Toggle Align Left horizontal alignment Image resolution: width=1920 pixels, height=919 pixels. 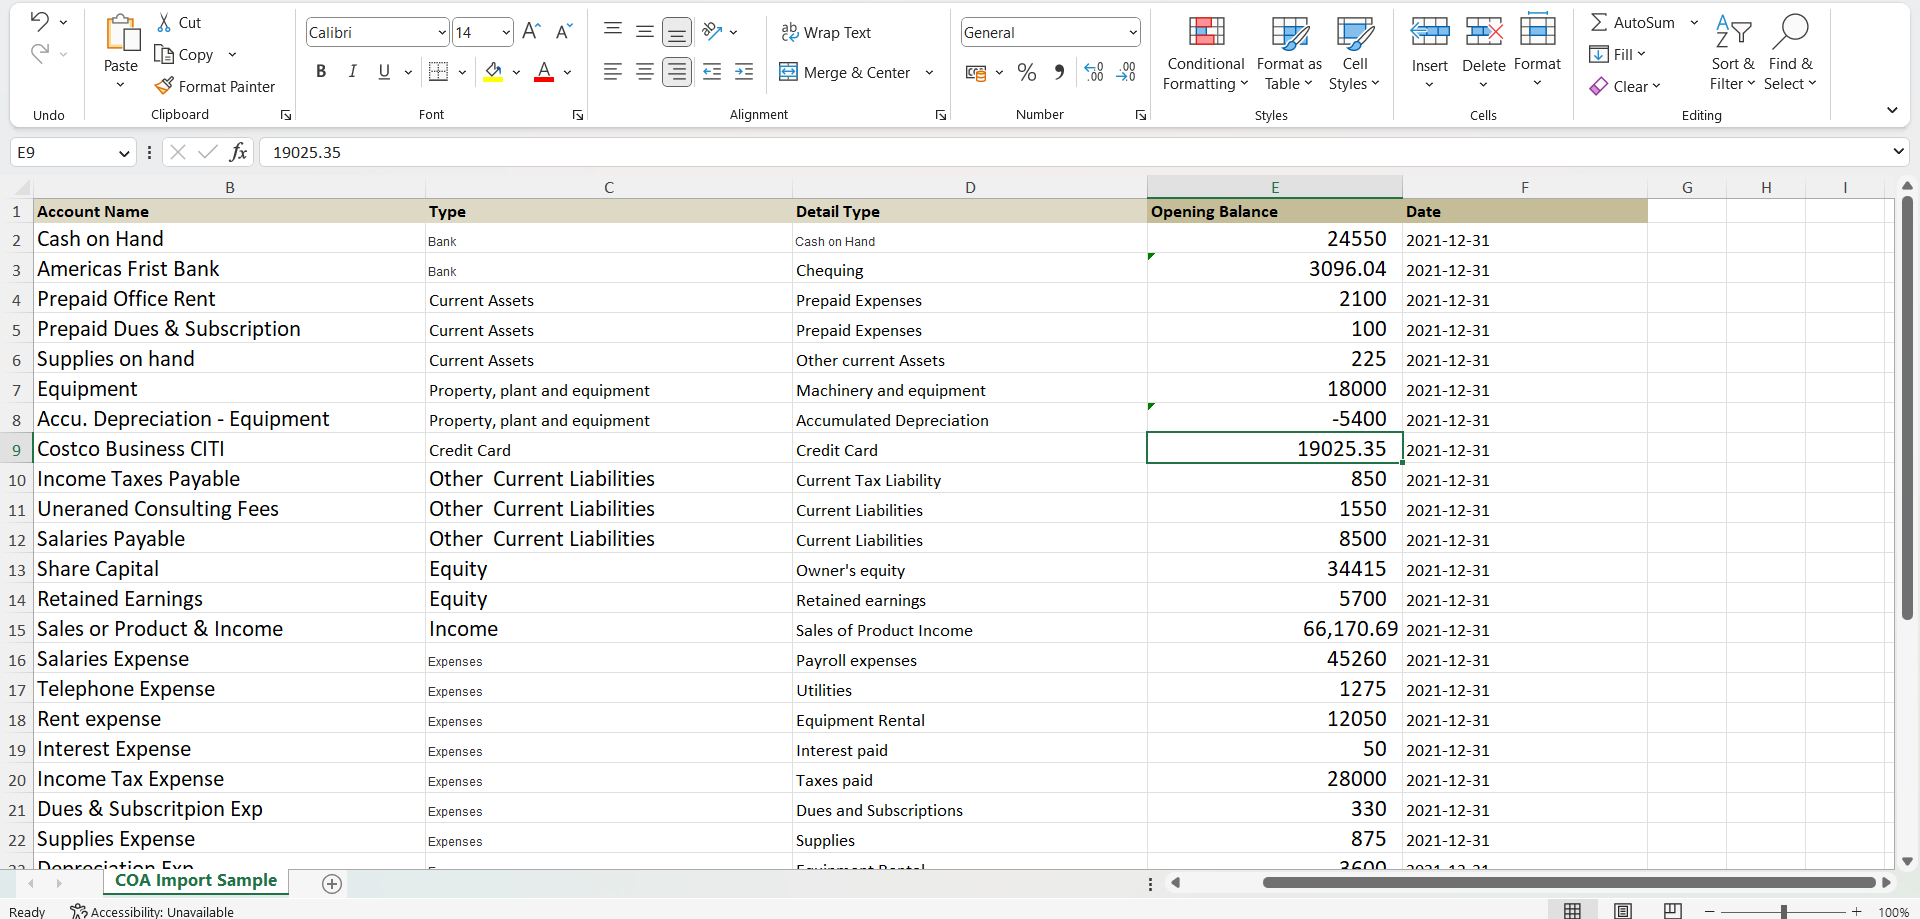click(x=613, y=71)
